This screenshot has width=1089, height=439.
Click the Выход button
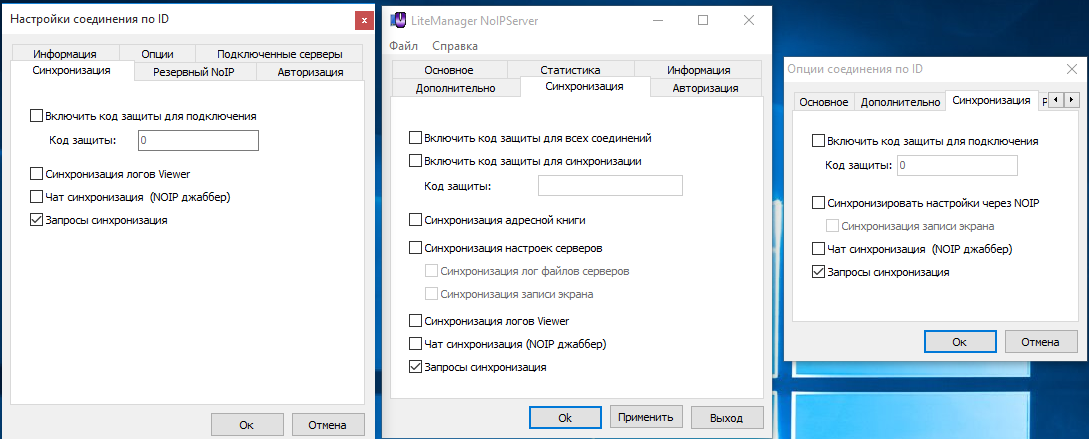(726, 417)
